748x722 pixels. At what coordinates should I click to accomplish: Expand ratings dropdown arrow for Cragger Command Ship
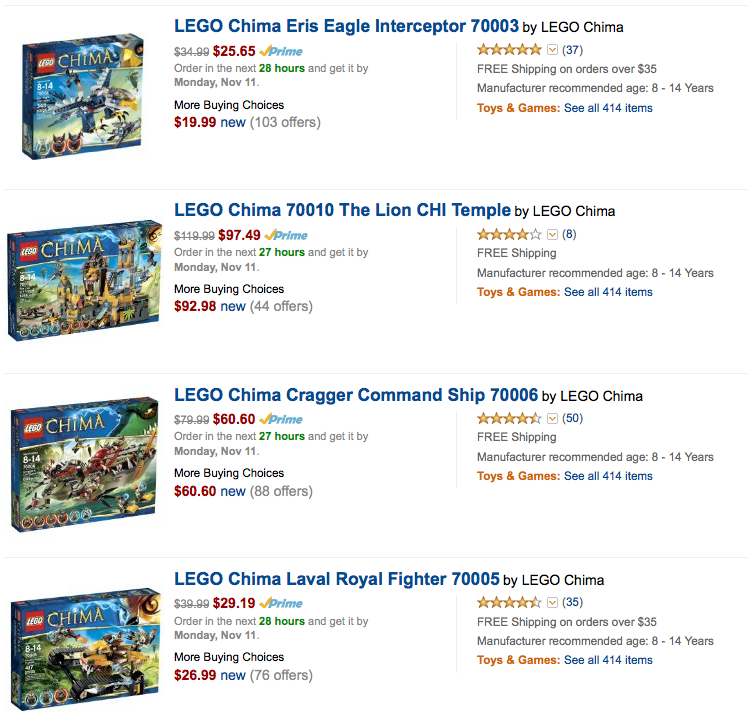tap(552, 418)
